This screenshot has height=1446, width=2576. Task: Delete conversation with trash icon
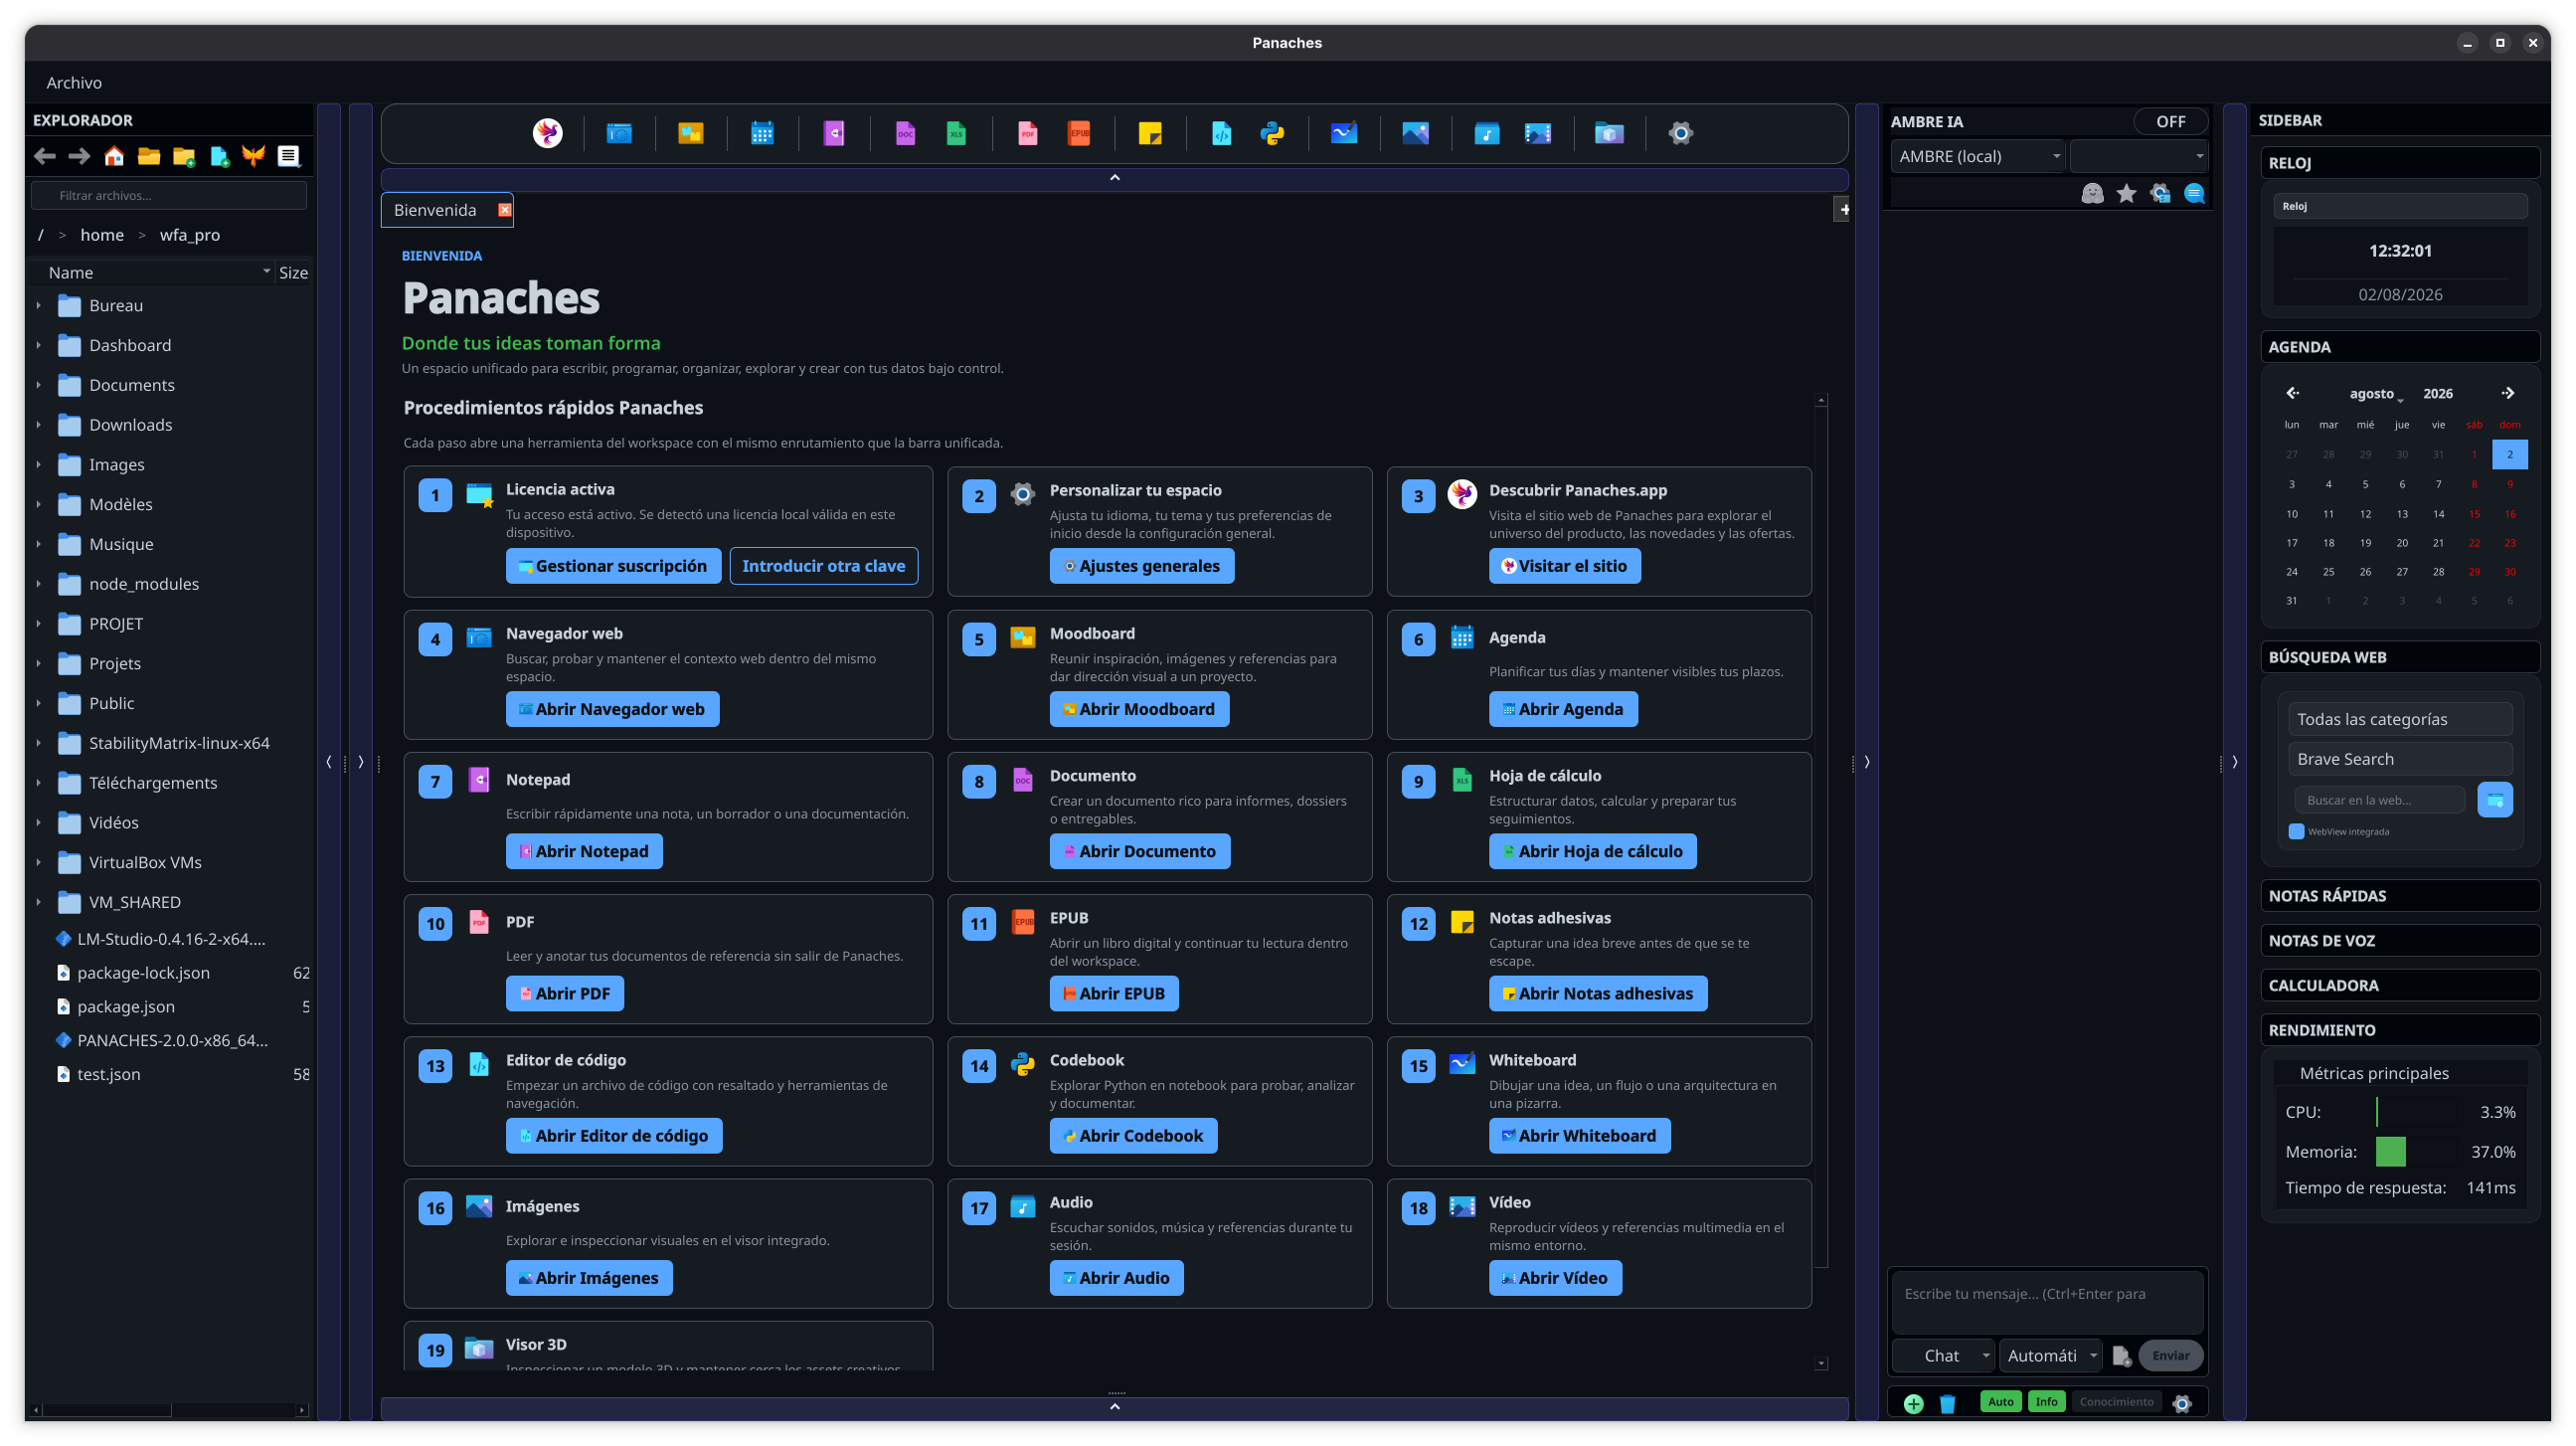1947,1403
